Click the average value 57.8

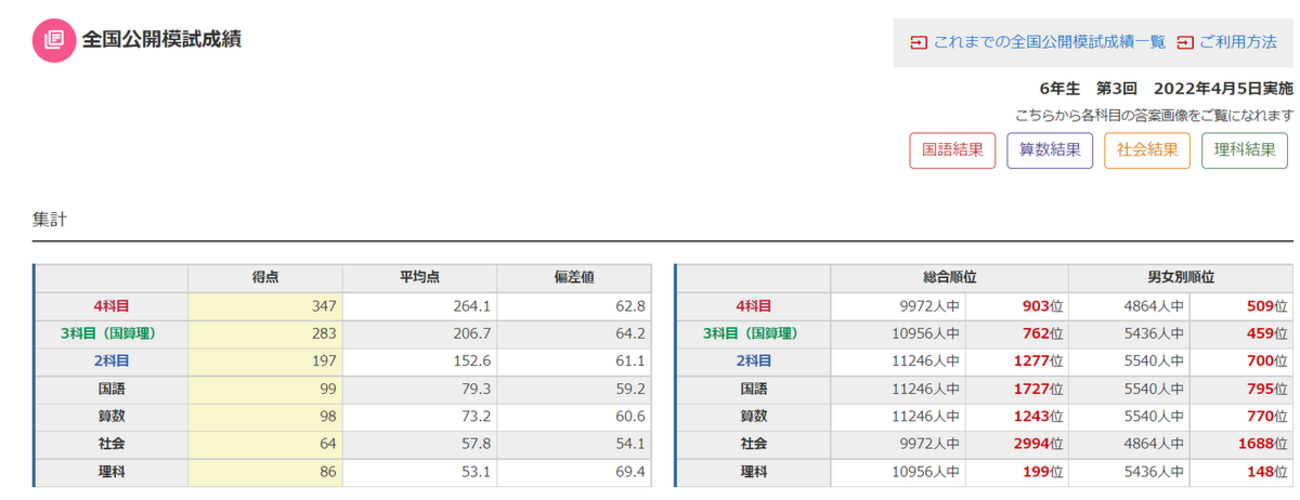(477, 443)
